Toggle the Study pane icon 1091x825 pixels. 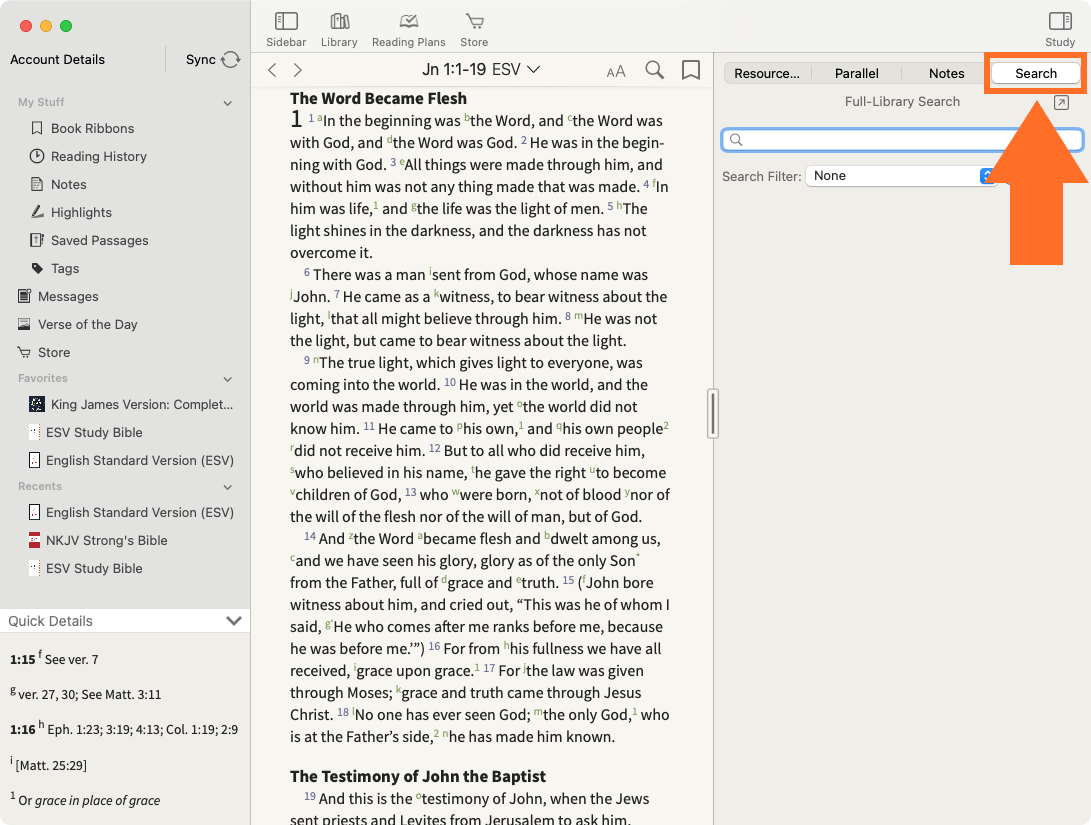1060,31
